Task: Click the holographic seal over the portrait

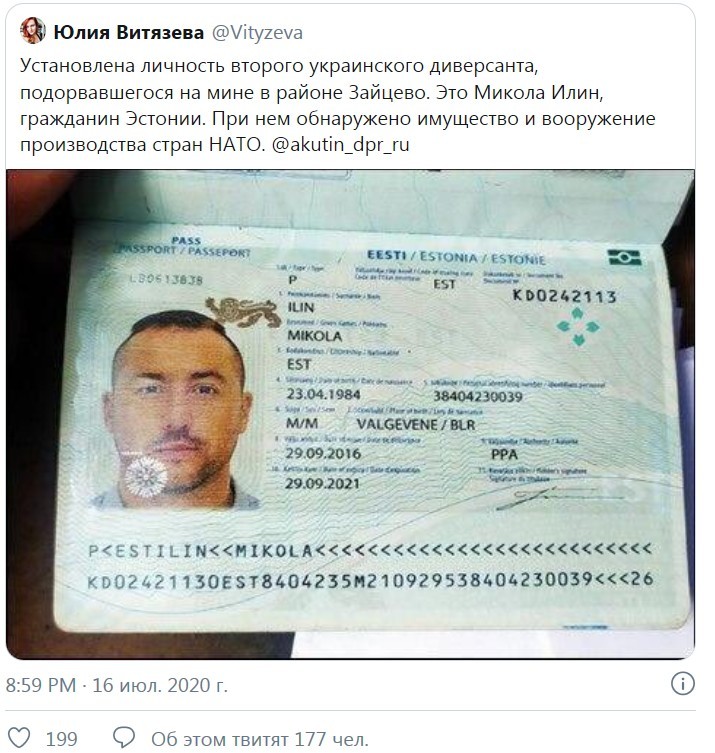Action: [146, 477]
